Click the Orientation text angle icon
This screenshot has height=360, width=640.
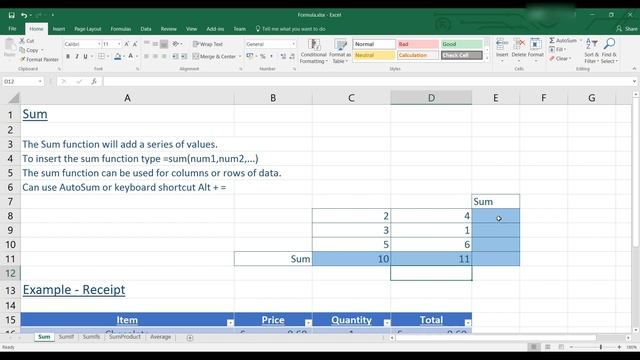pyautogui.click(x=176, y=44)
